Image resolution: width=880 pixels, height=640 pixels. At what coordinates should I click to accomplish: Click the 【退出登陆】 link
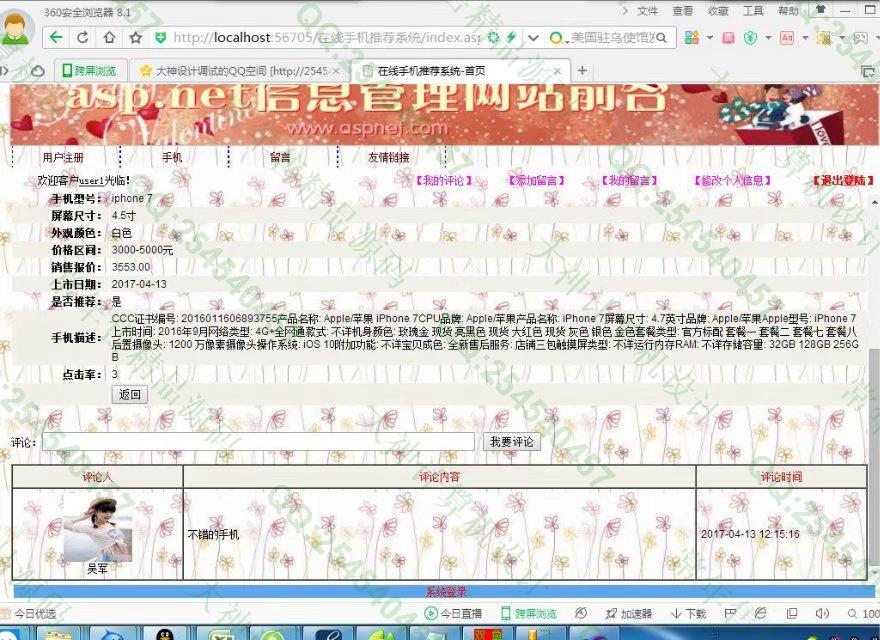pos(844,181)
